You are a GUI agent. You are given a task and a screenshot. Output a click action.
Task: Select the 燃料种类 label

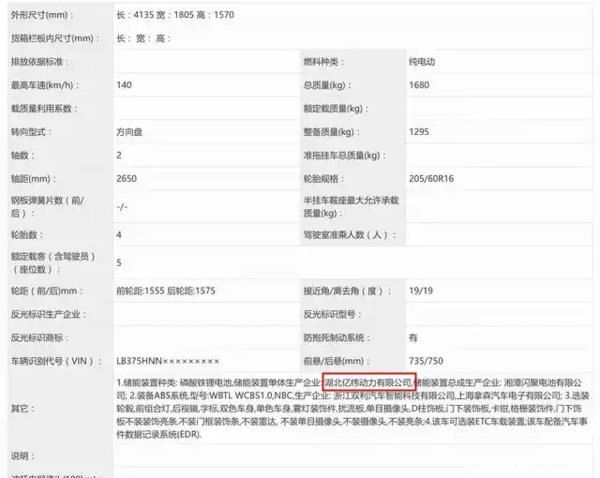[x=324, y=62]
